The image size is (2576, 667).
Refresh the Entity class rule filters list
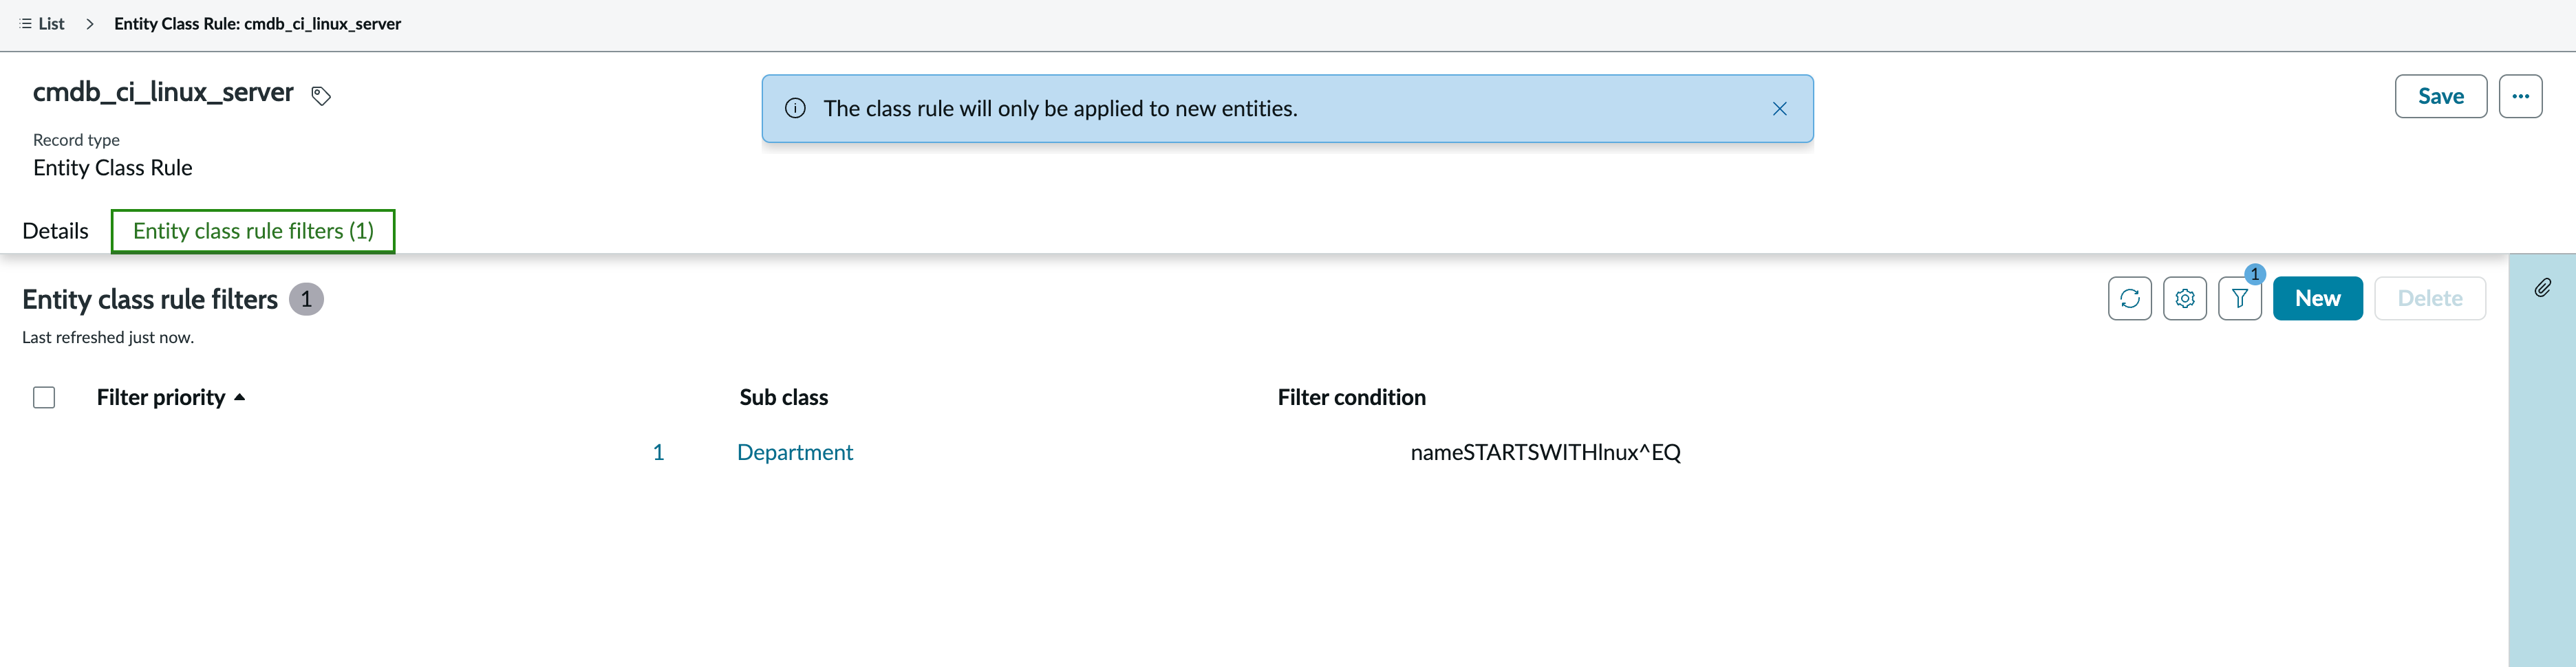[x=2129, y=298]
